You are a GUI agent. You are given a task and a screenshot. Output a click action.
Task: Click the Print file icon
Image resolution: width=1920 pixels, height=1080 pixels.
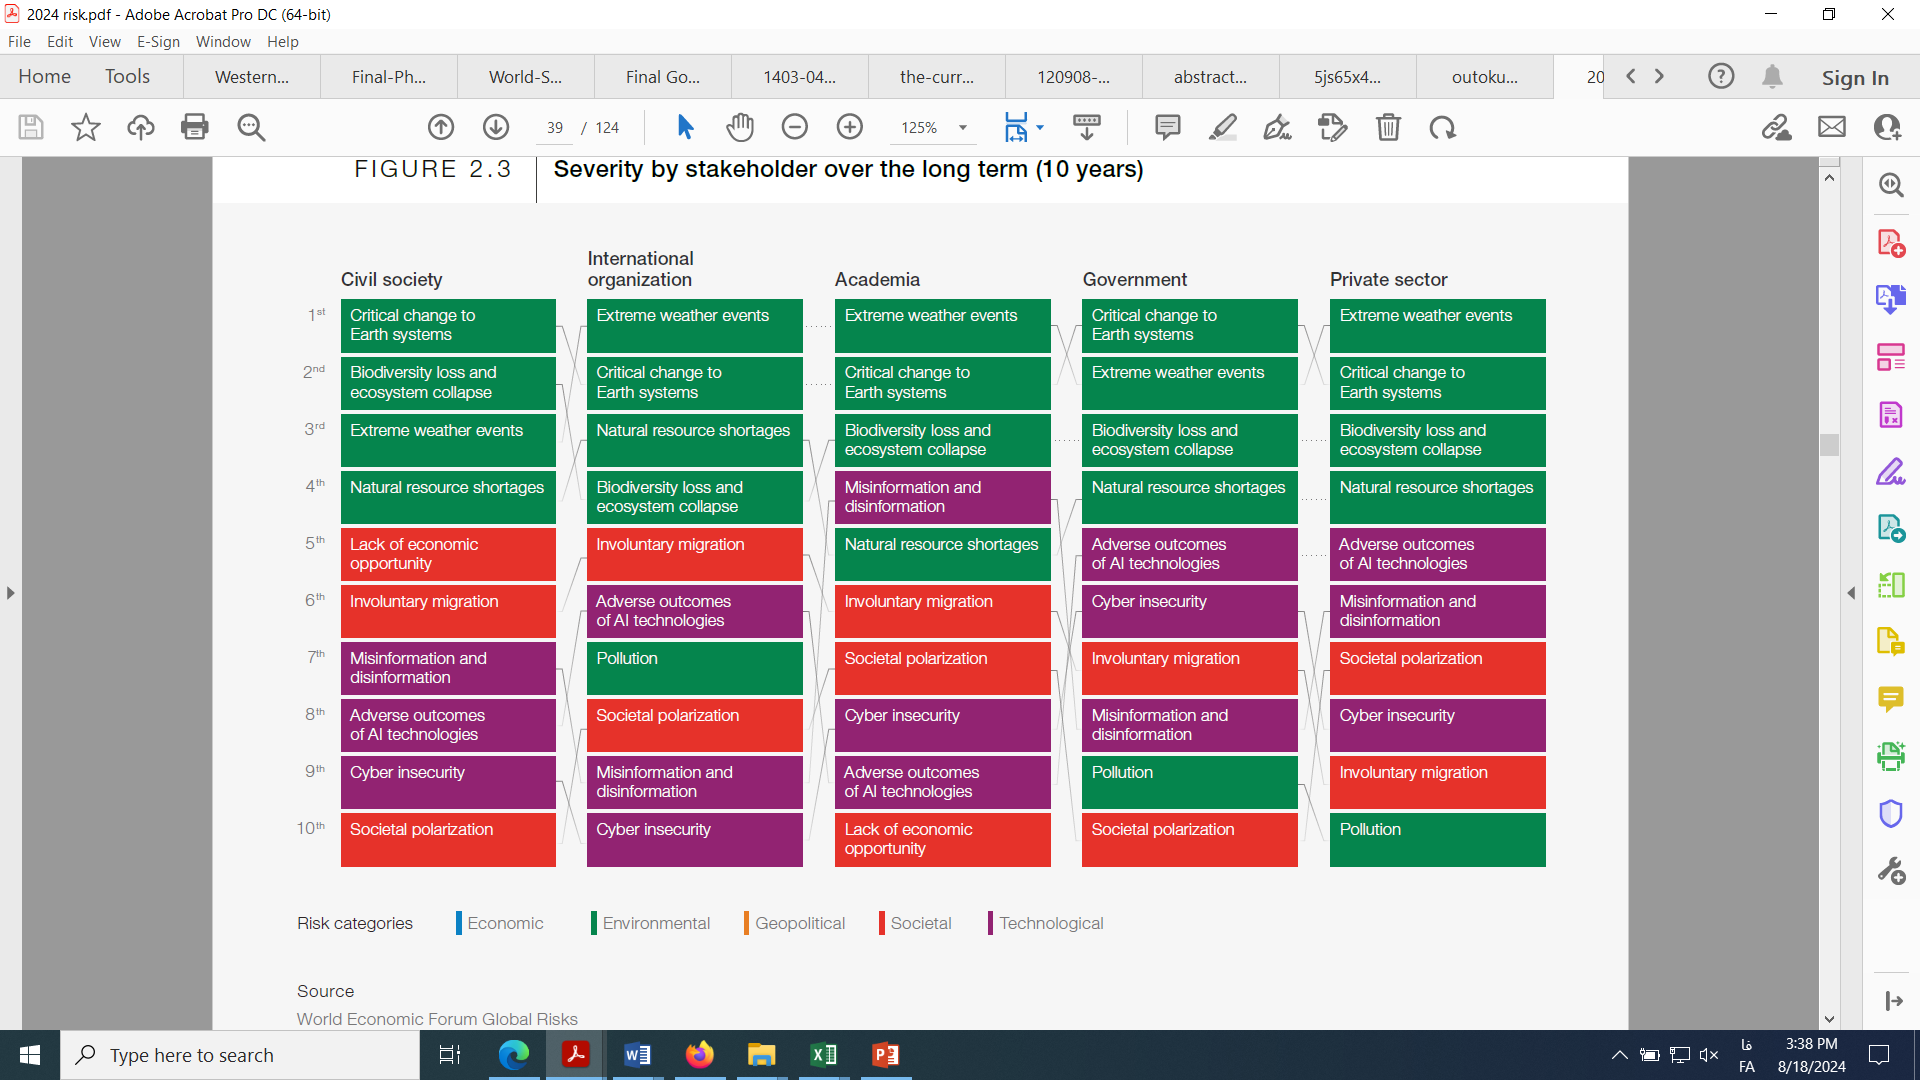(194, 127)
